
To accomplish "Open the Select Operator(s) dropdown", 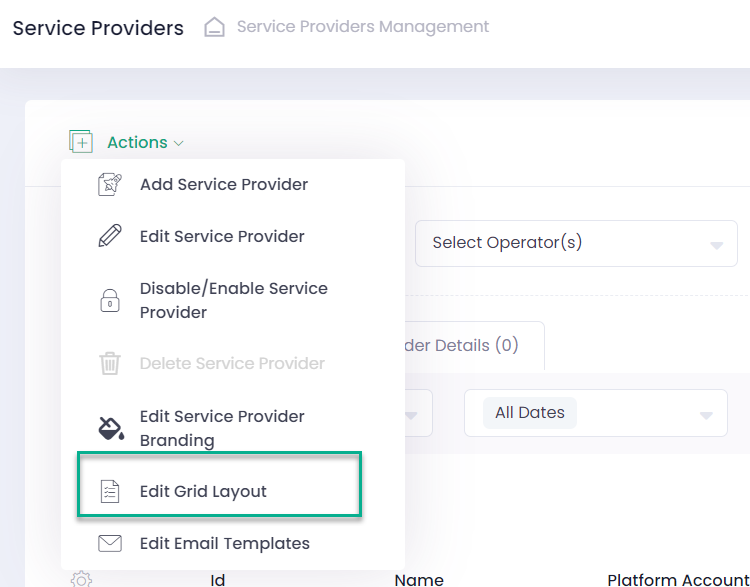I will click(x=575, y=243).
